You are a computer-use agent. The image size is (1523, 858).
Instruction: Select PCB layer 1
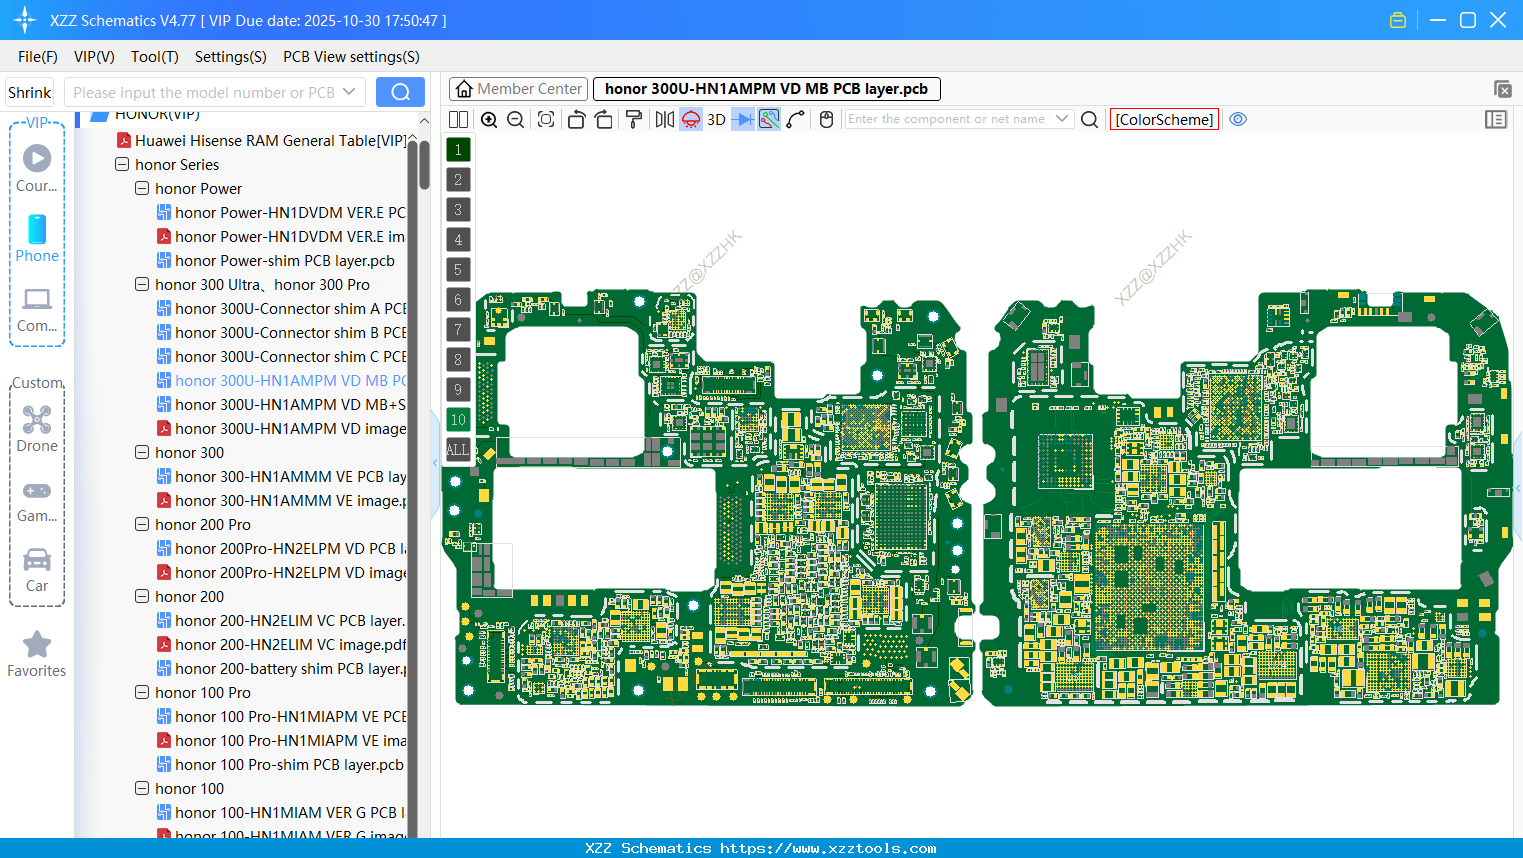point(458,150)
